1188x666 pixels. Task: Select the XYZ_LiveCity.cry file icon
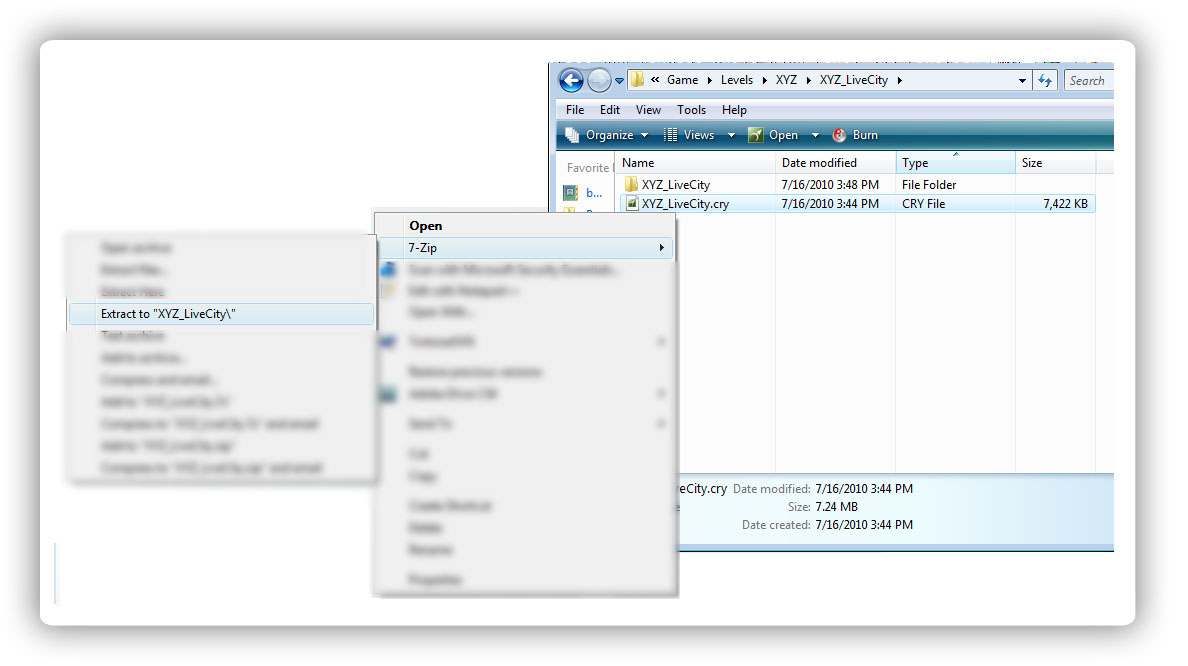[632, 204]
